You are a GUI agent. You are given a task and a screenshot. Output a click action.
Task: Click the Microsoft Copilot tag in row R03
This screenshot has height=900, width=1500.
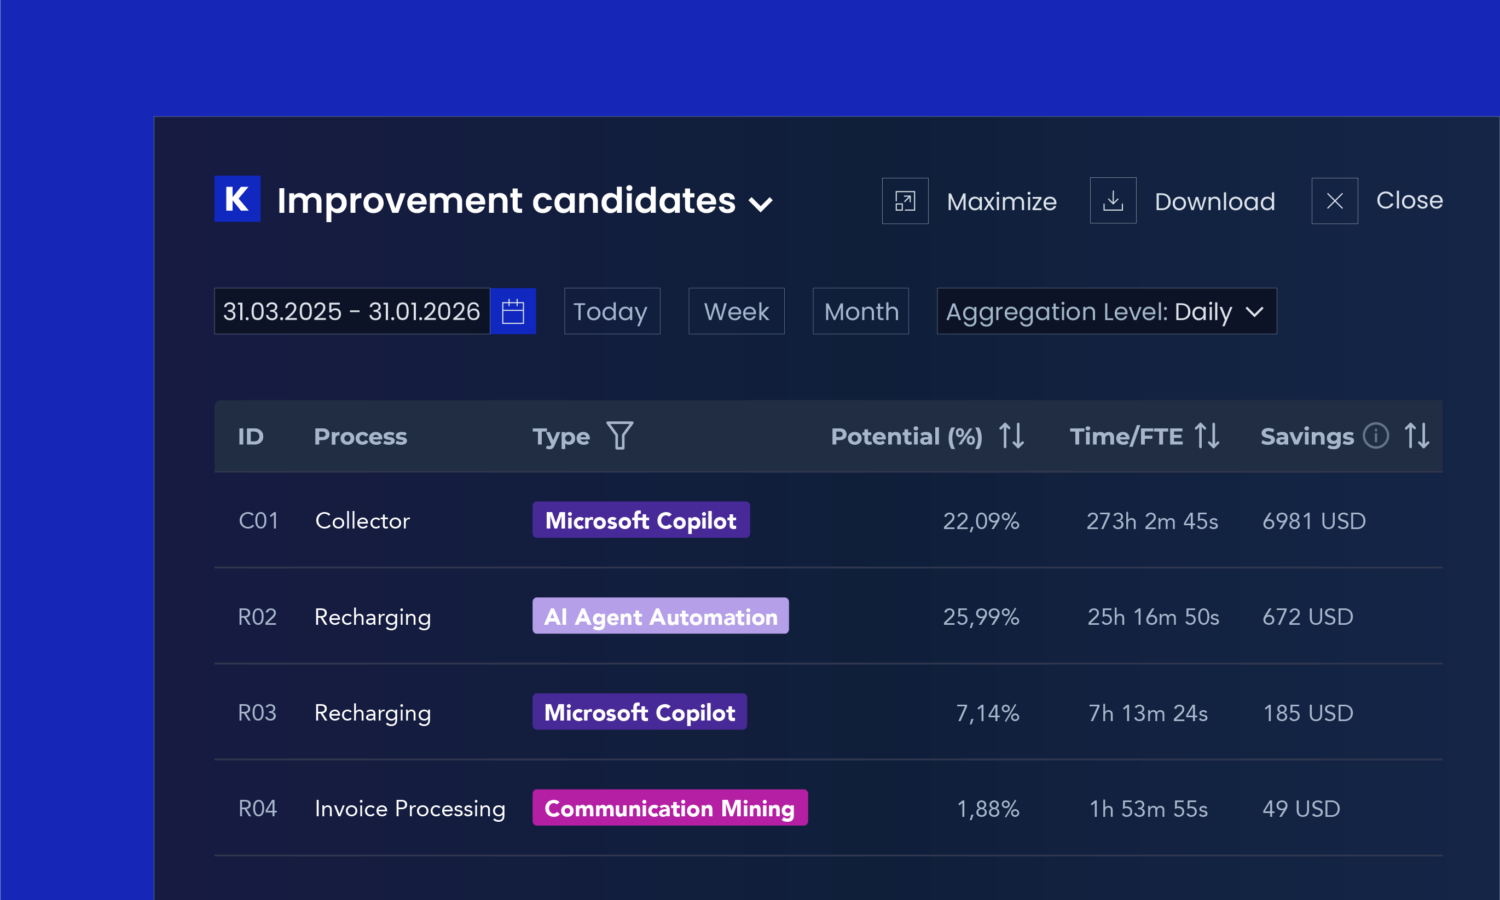pos(640,712)
